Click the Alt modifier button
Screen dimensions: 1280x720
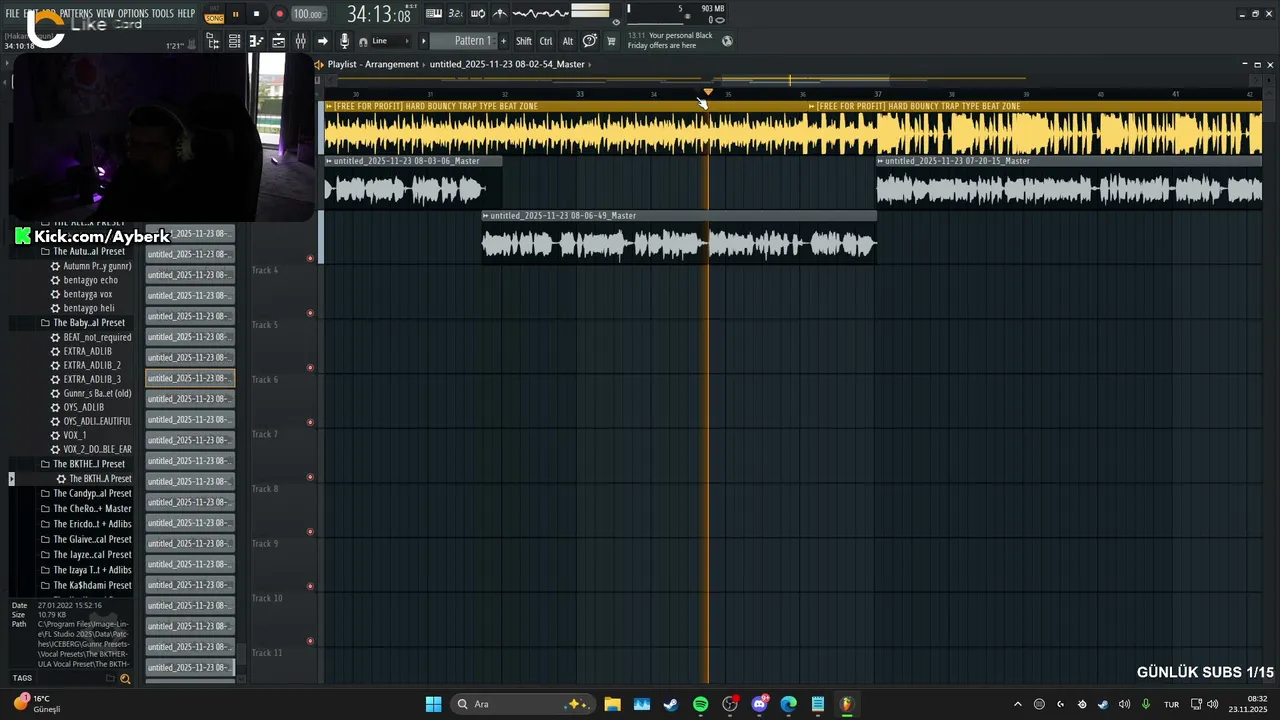point(568,41)
